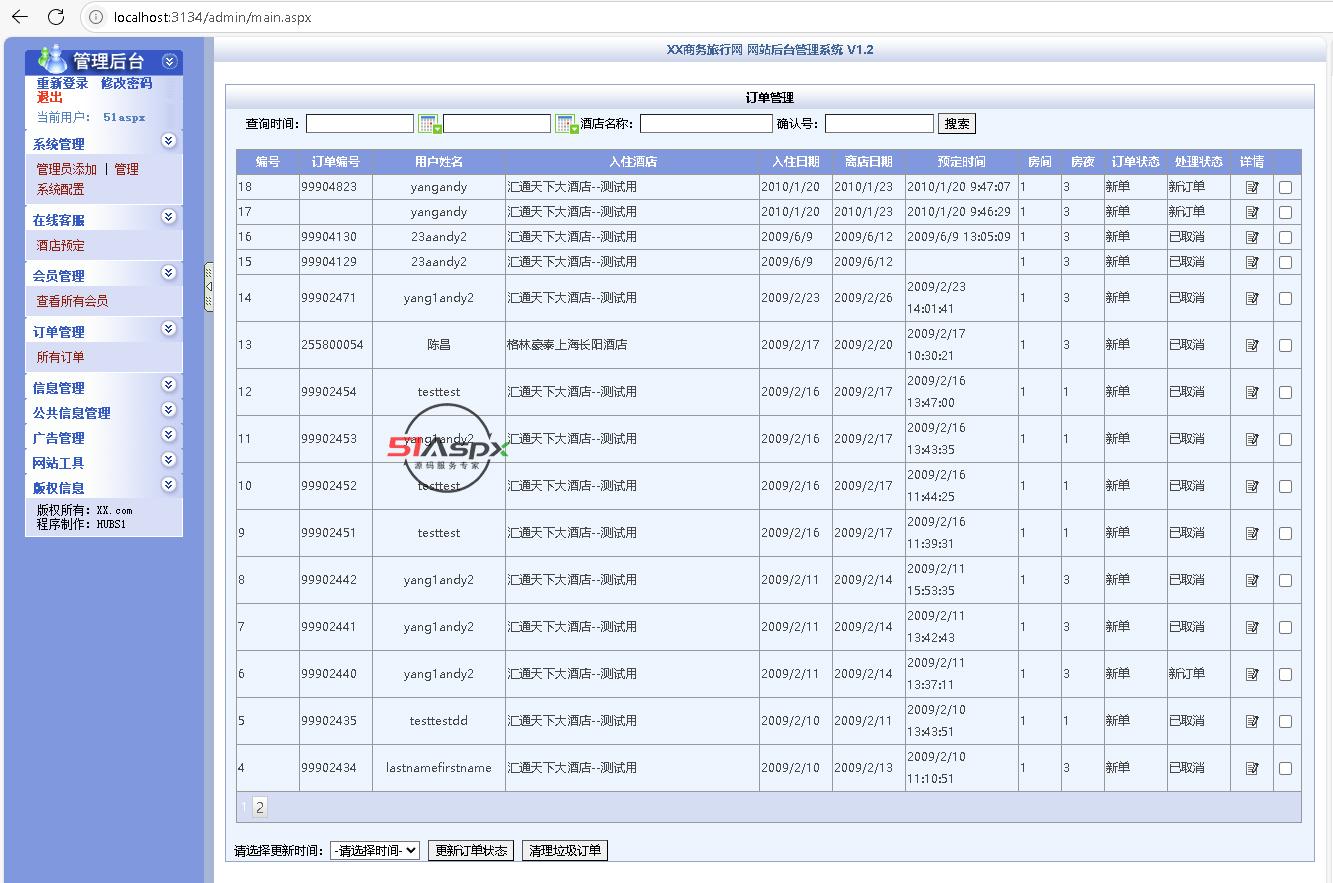
Task: Expand the 网站工具 section
Action: coord(169,460)
